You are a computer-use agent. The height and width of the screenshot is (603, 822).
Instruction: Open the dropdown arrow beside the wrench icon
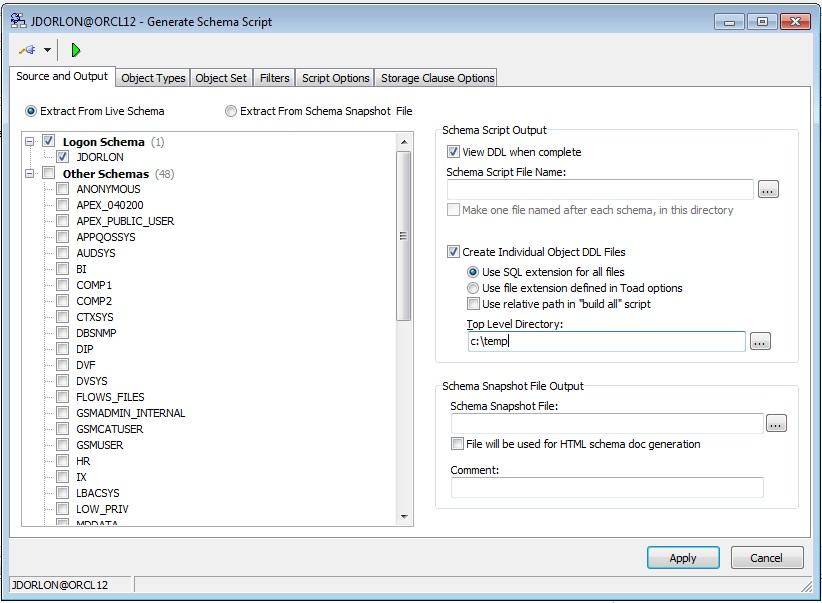[47, 50]
